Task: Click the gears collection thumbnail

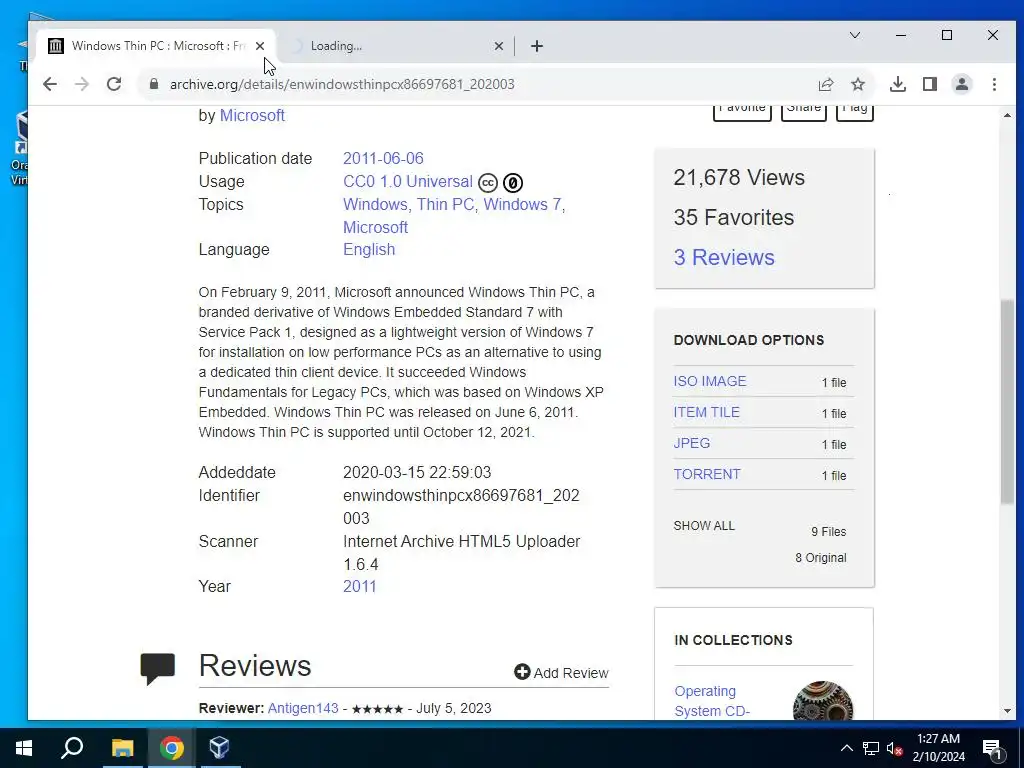Action: point(823,701)
